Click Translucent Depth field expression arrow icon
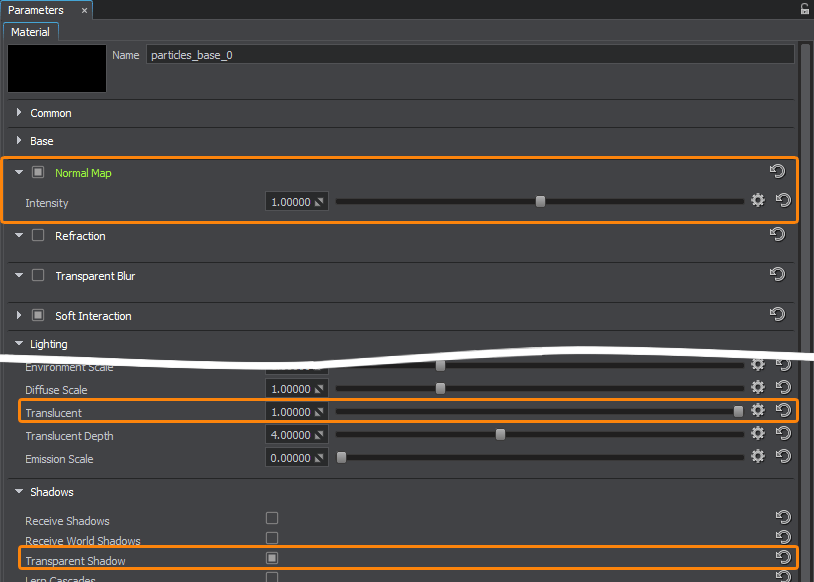The image size is (814, 582). pos(319,435)
